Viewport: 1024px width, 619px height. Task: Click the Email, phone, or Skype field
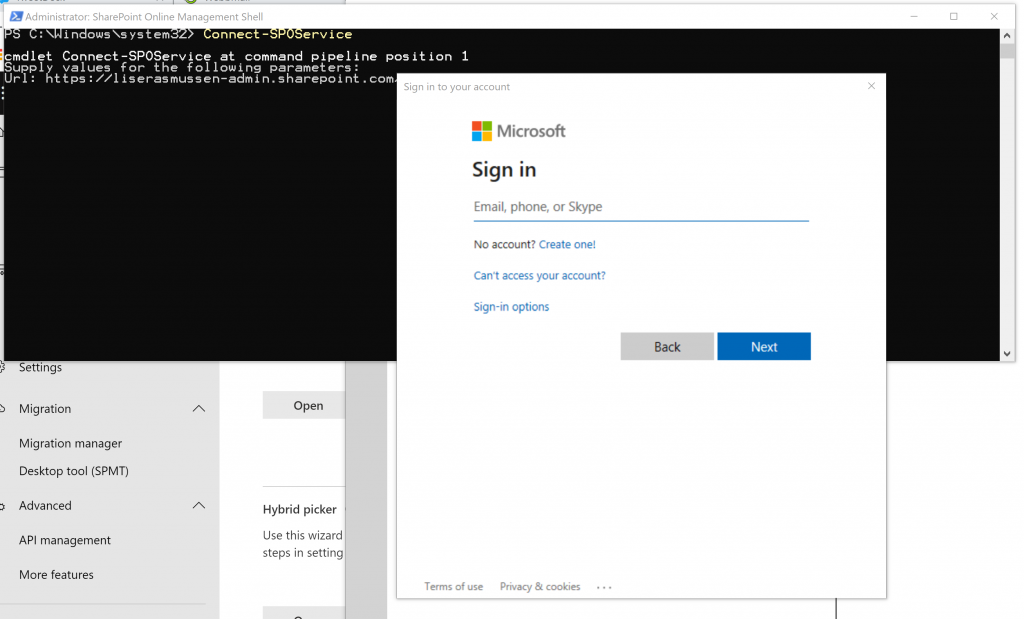(x=641, y=207)
